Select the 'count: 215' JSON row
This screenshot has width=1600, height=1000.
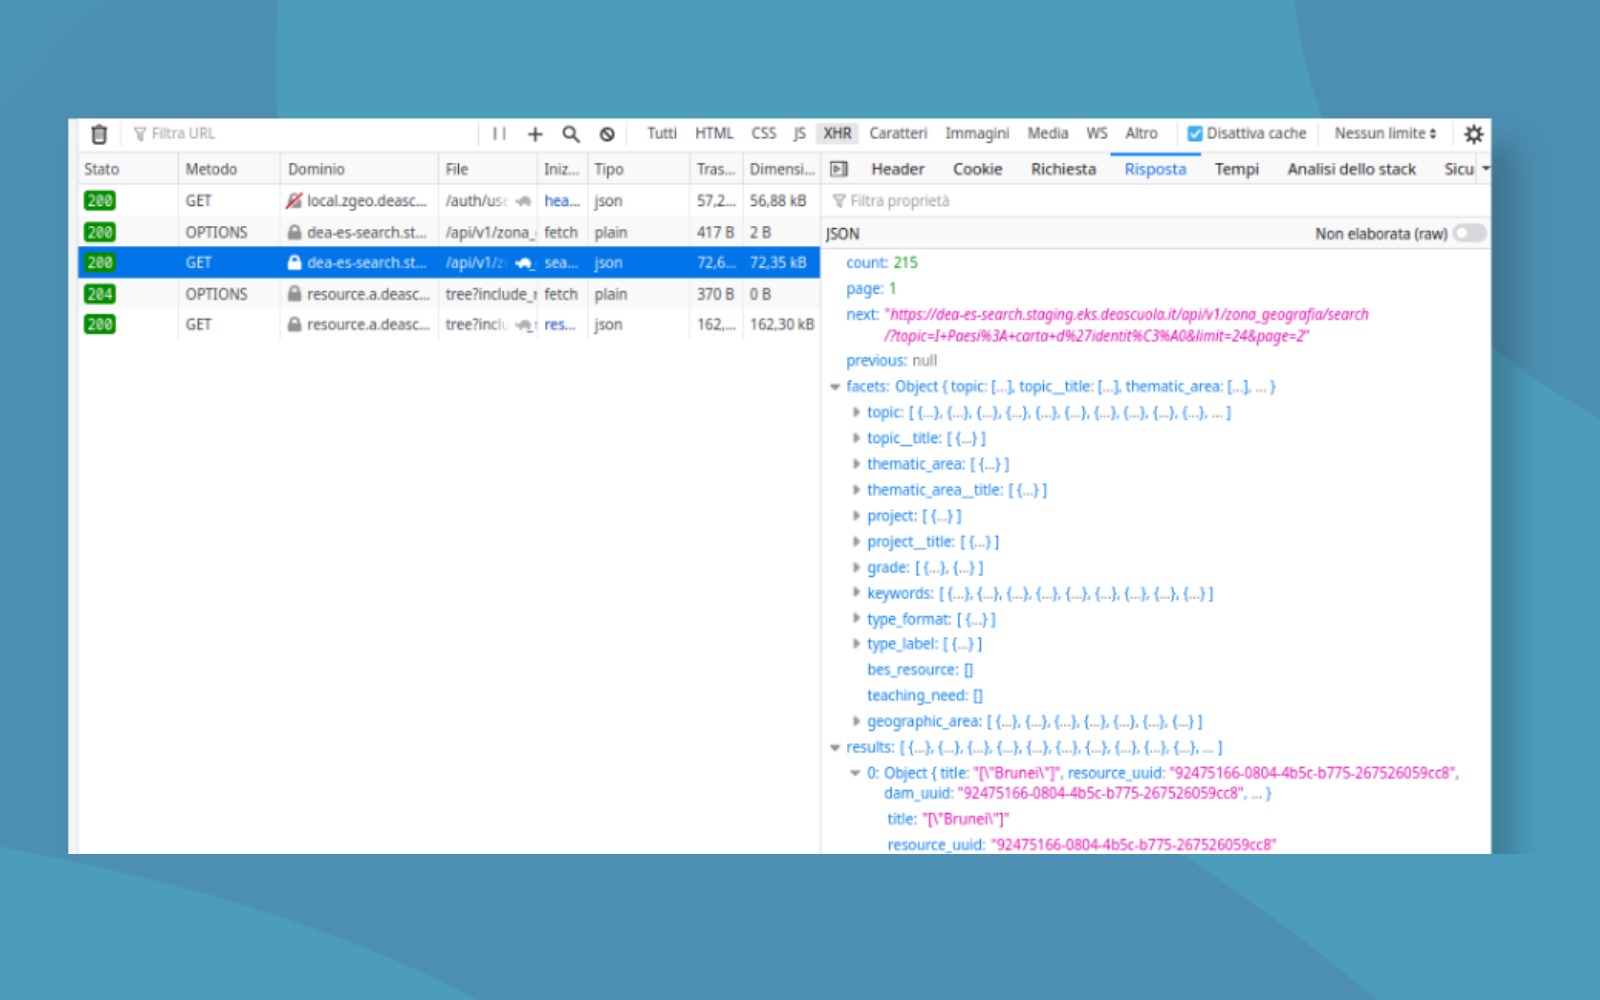pyautogui.click(x=1155, y=263)
